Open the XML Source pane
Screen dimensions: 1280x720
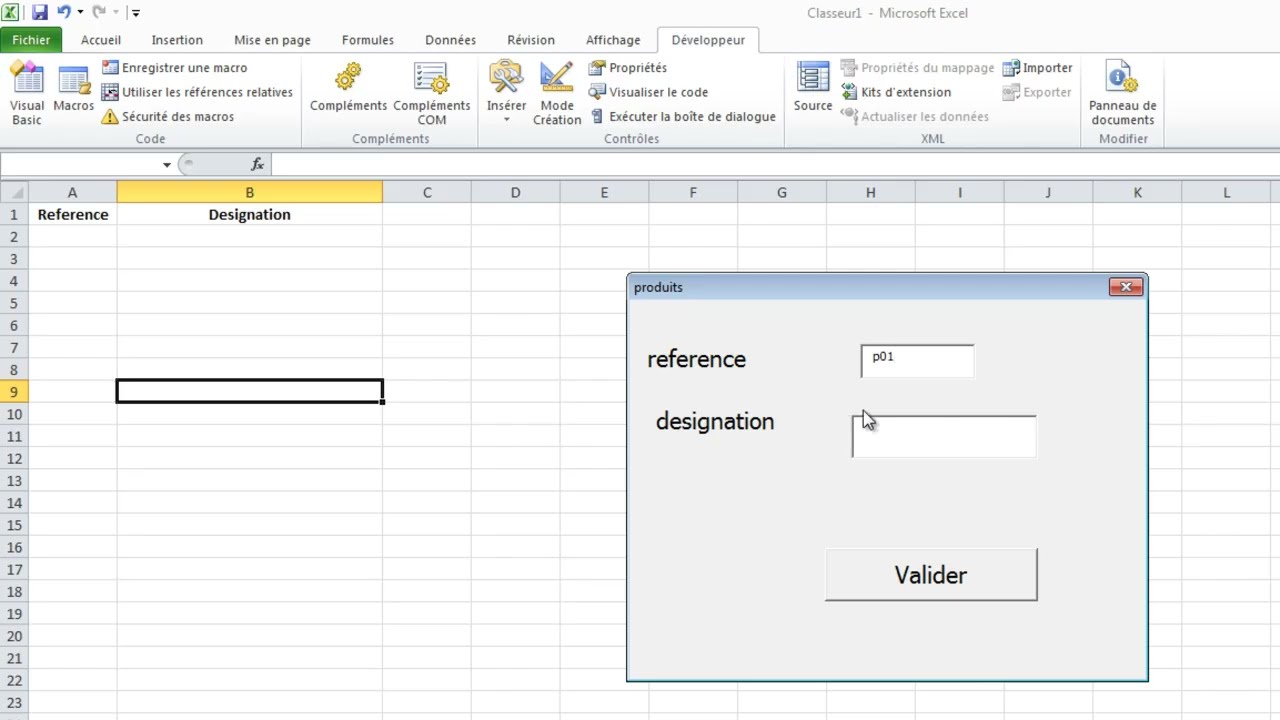point(813,89)
